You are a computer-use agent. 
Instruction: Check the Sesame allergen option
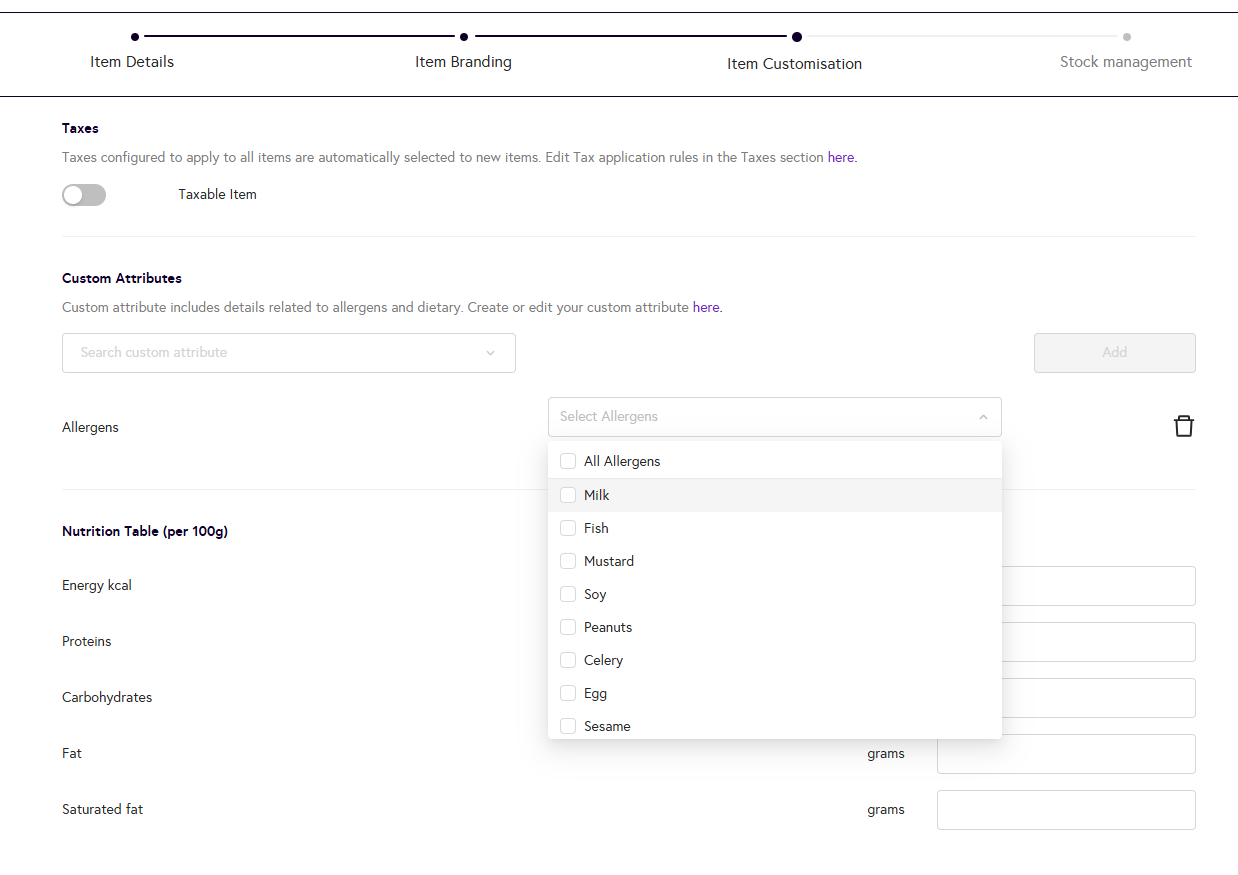tap(568, 726)
